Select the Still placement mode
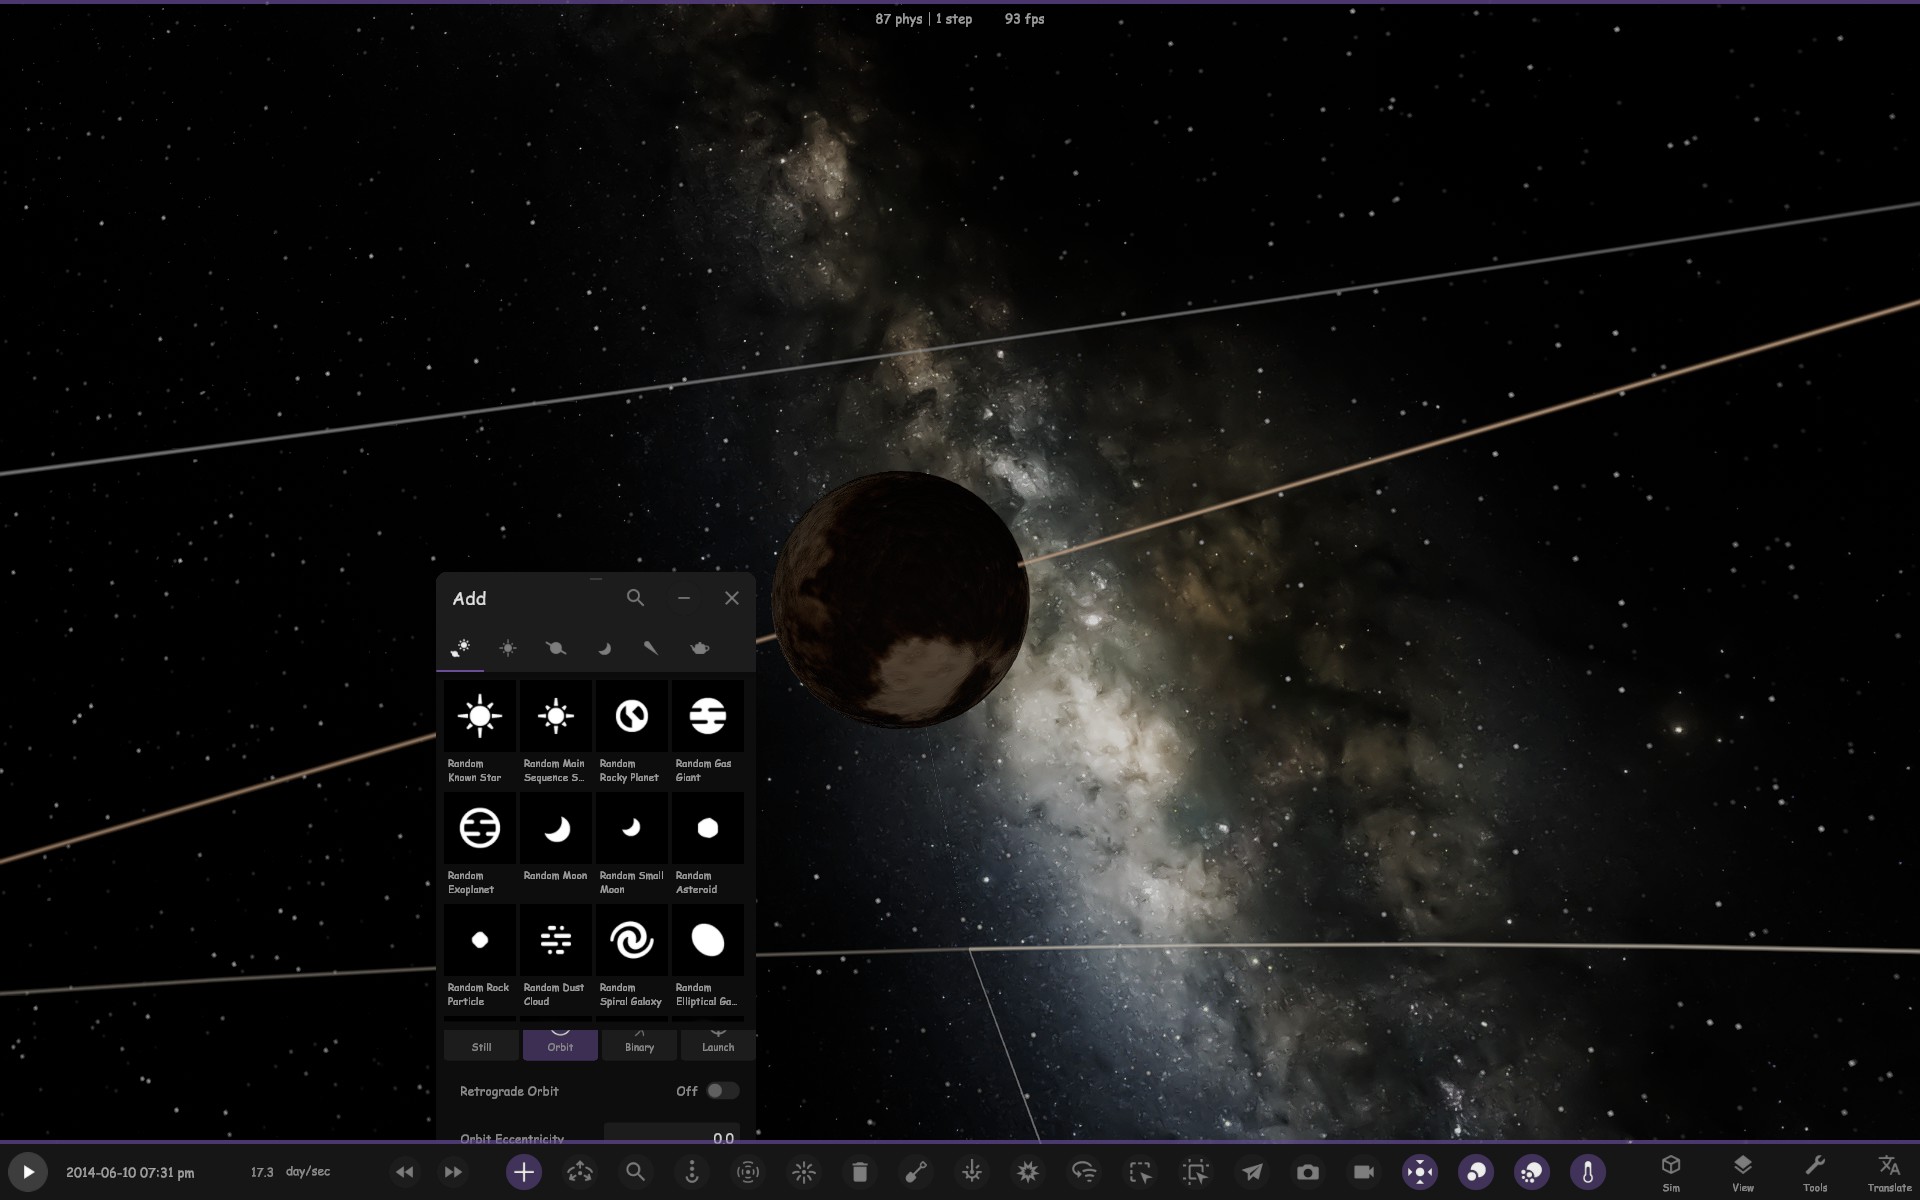This screenshot has width=1920, height=1200. pos(481,1045)
